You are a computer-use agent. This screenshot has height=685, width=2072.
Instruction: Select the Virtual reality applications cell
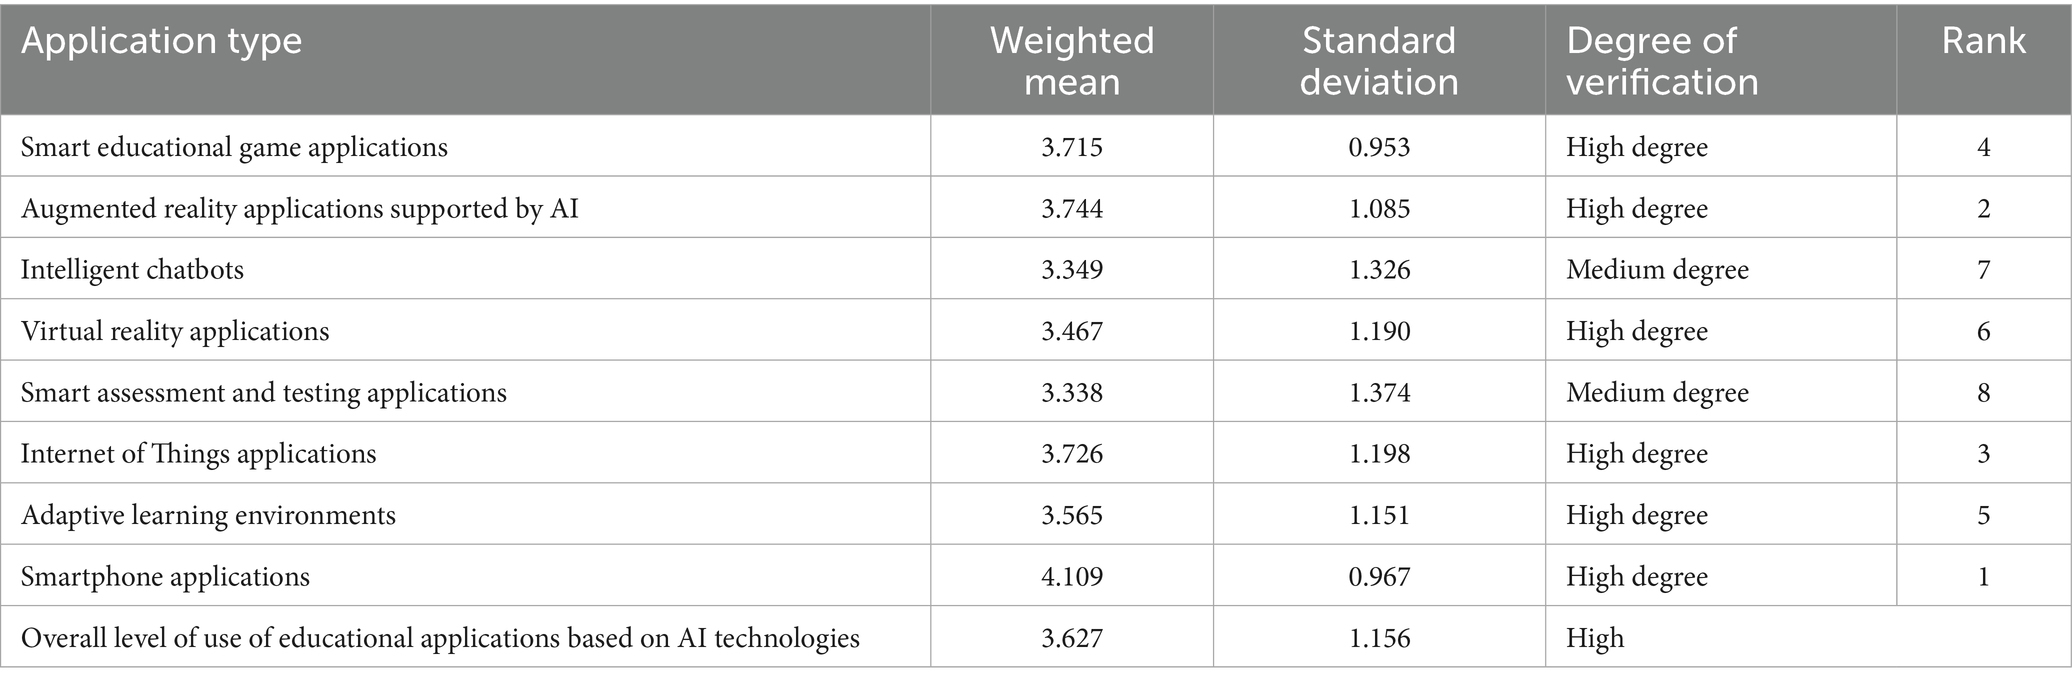pos(175,331)
